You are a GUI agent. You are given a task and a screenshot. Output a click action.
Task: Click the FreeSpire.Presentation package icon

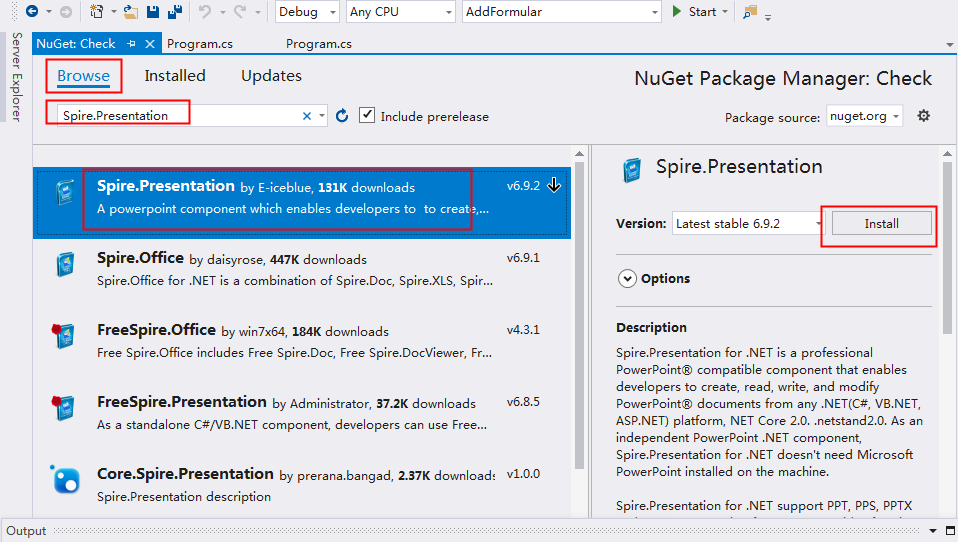(x=63, y=408)
